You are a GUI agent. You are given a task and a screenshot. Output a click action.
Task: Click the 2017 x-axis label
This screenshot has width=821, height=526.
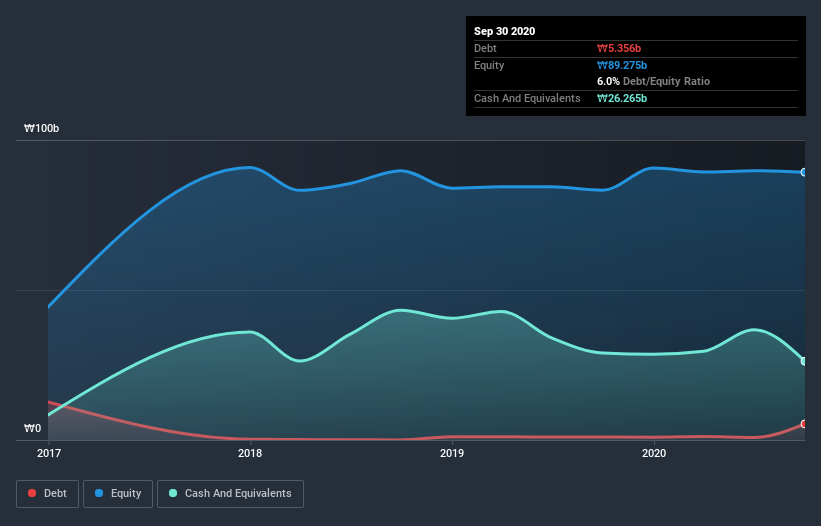pos(49,453)
